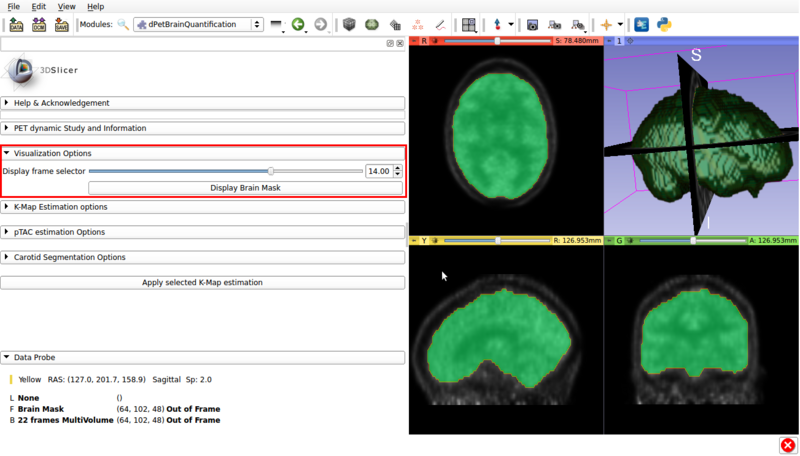Toggle the crosshair tool
Viewport: 800px width, 456px height.
(x=606, y=25)
